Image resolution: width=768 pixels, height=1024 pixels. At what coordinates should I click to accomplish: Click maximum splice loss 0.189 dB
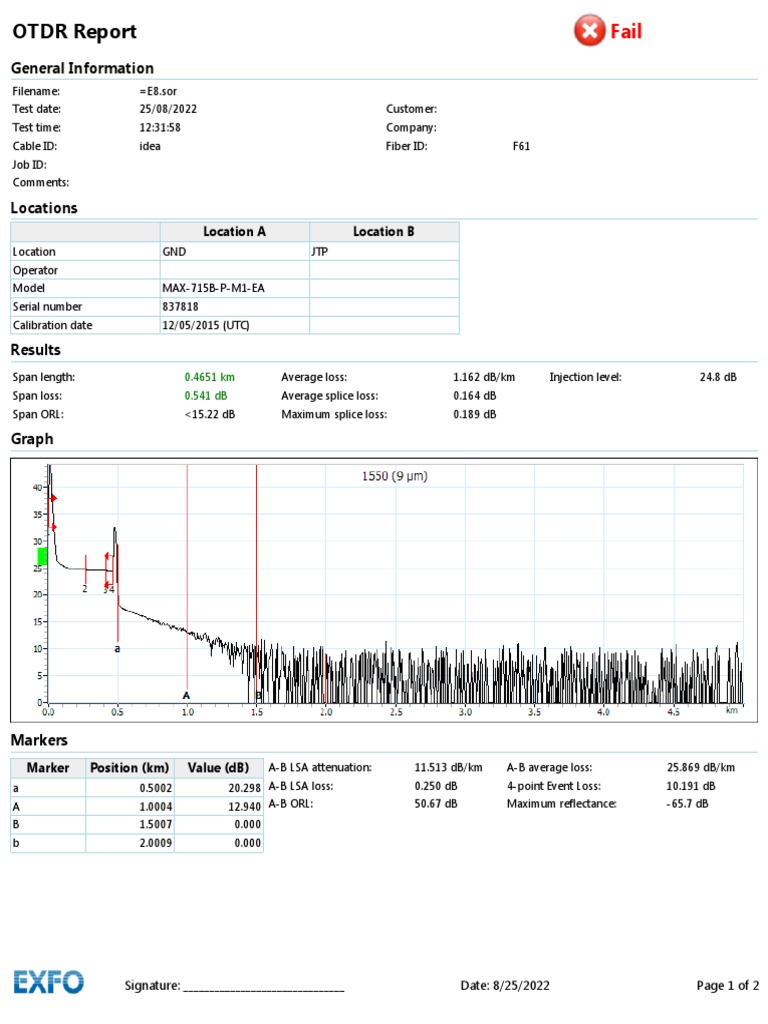point(475,414)
